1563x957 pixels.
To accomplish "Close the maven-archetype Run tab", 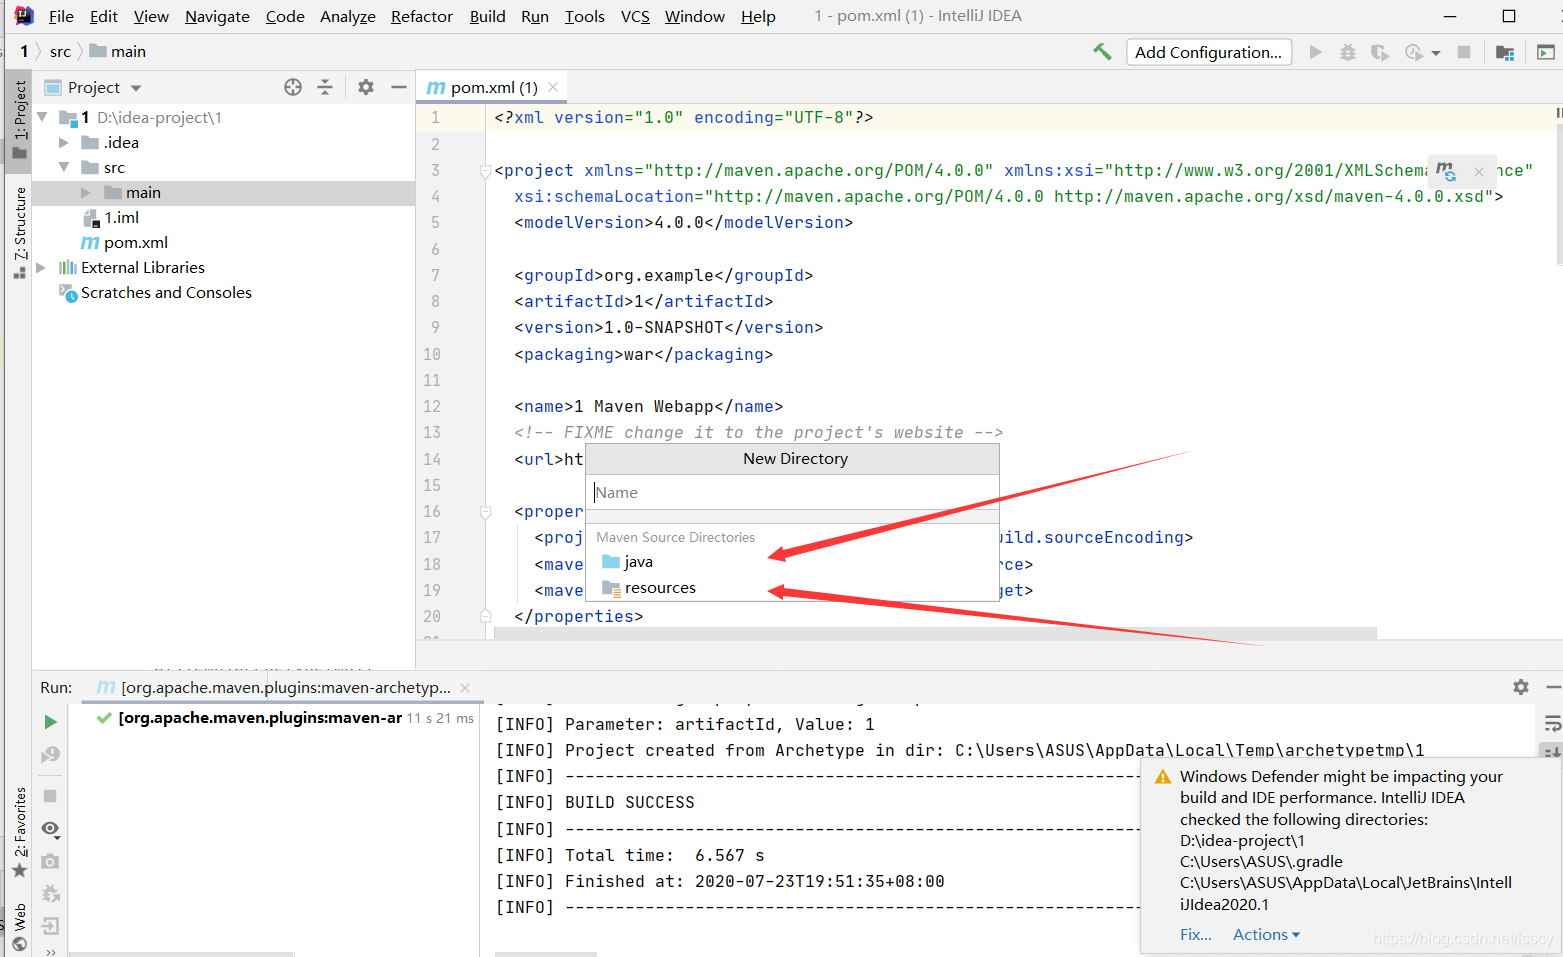I will pyautogui.click(x=465, y=687).
